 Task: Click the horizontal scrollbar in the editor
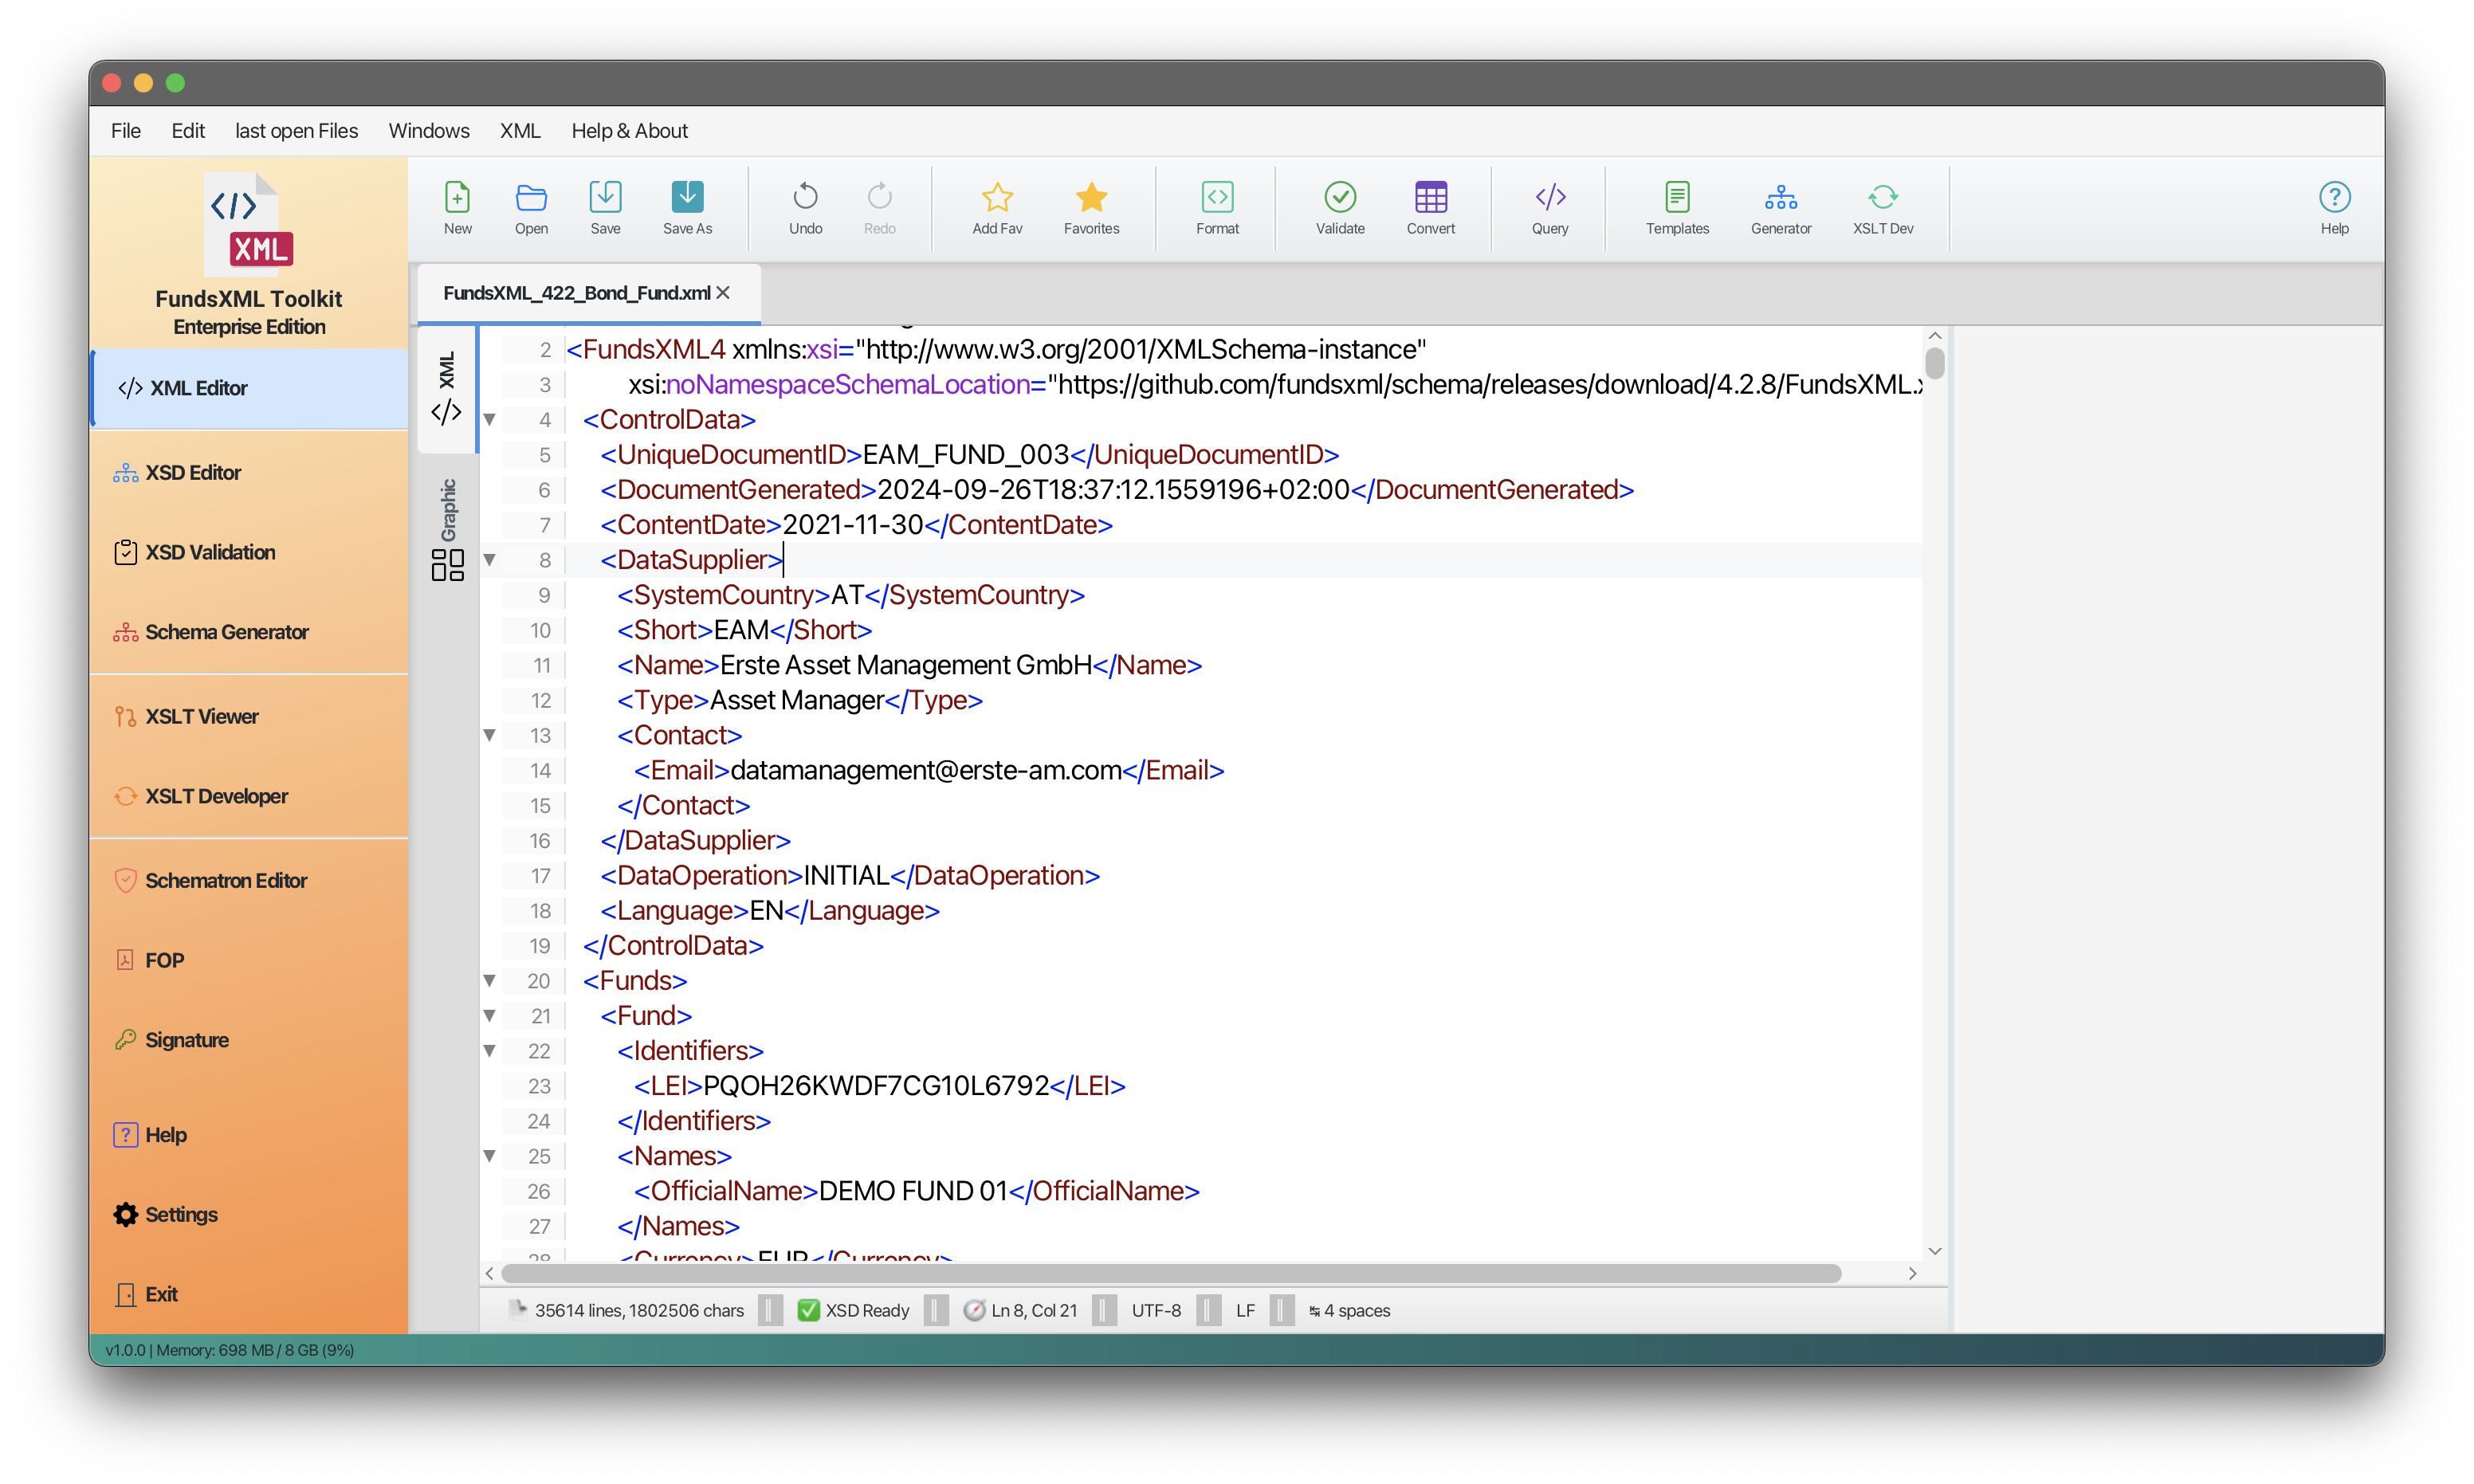[x=1170, y=1273]
